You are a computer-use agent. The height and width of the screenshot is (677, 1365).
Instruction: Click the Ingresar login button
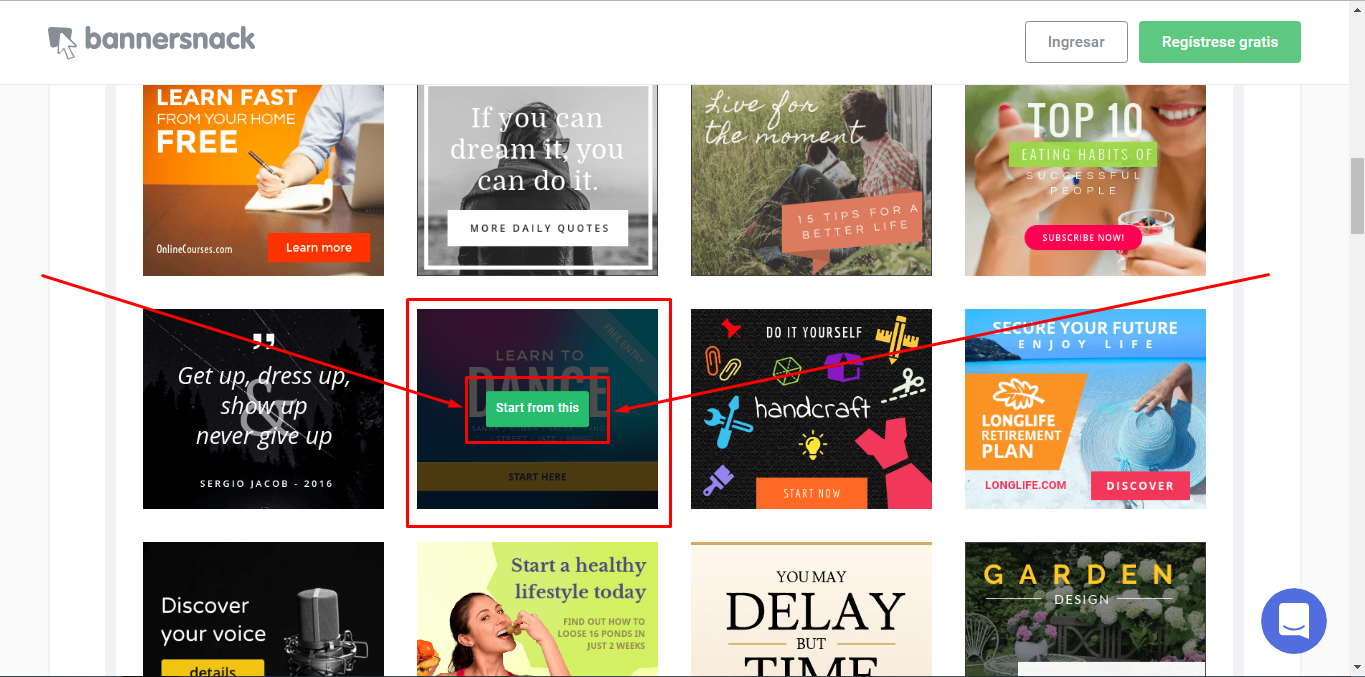pos(1076,42)
